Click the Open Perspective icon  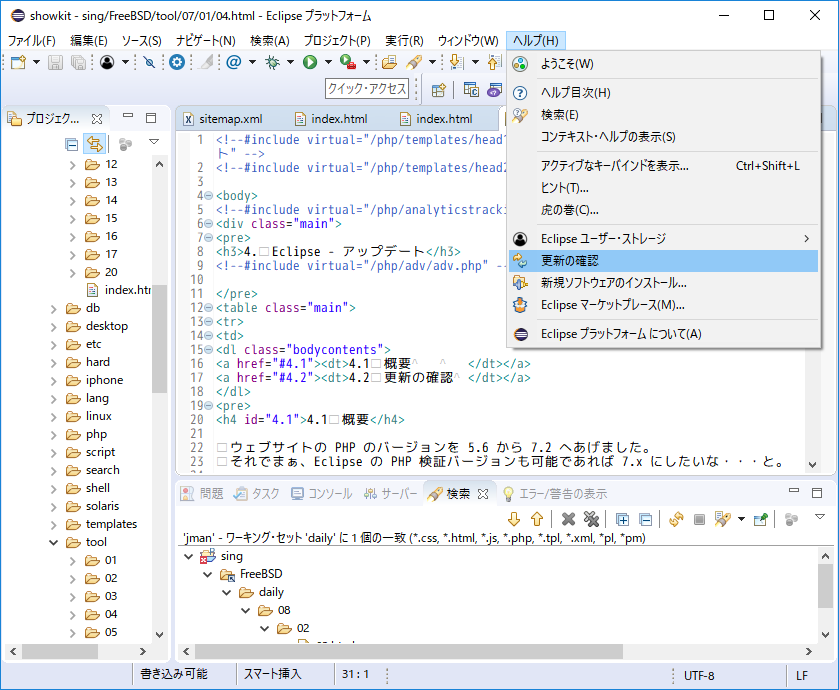[439, 90]
